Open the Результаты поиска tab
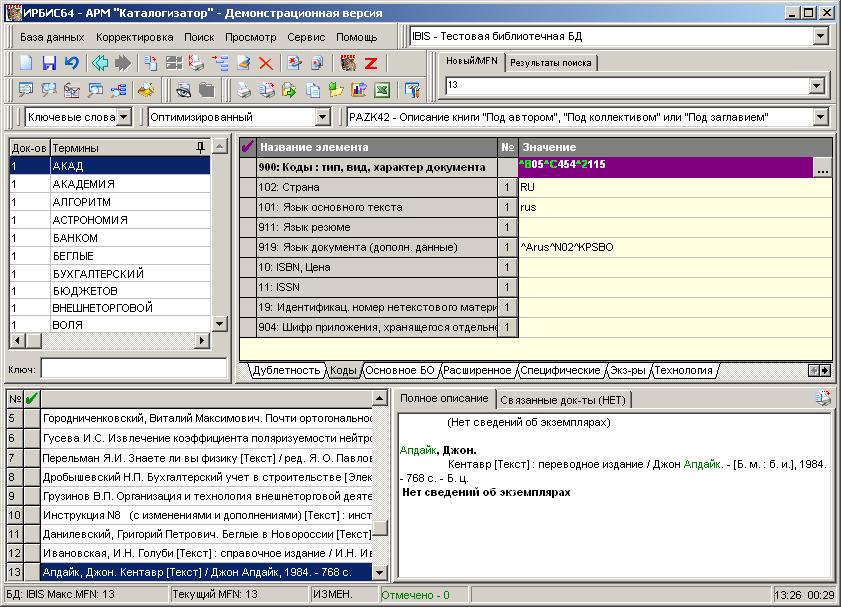841x607 pixels. pos(550,63)
